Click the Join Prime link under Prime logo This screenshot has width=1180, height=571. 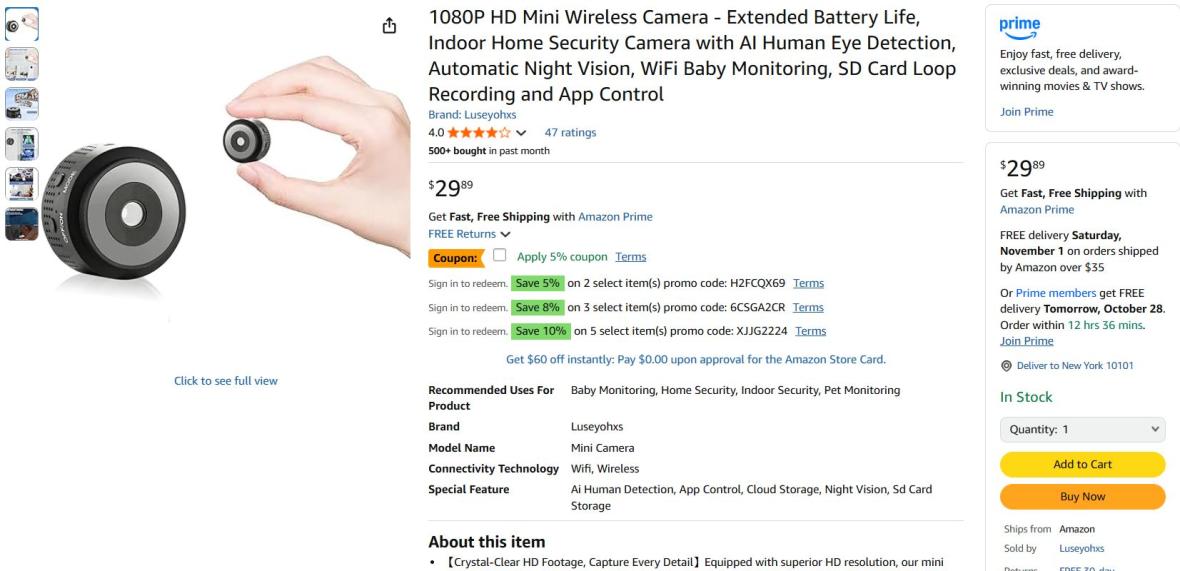coord(1026,112)
